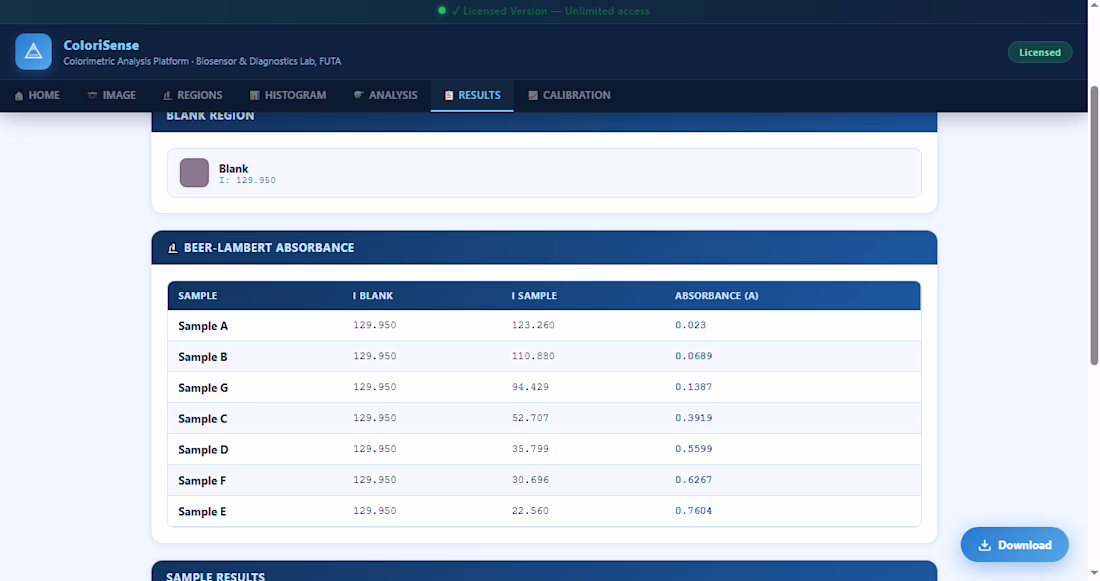The image size is (1100, 581).
Task: Click I sample value 94.429
Action: (530, 387)
